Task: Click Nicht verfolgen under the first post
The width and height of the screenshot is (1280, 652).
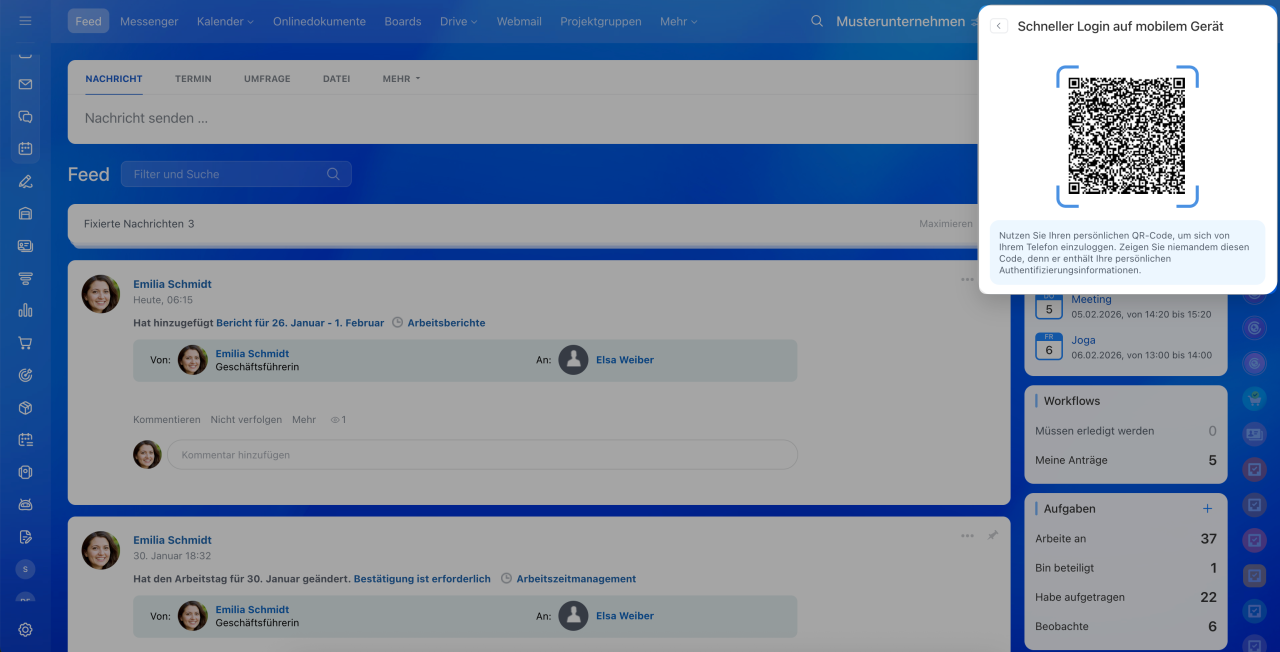Action: point(246,420)
